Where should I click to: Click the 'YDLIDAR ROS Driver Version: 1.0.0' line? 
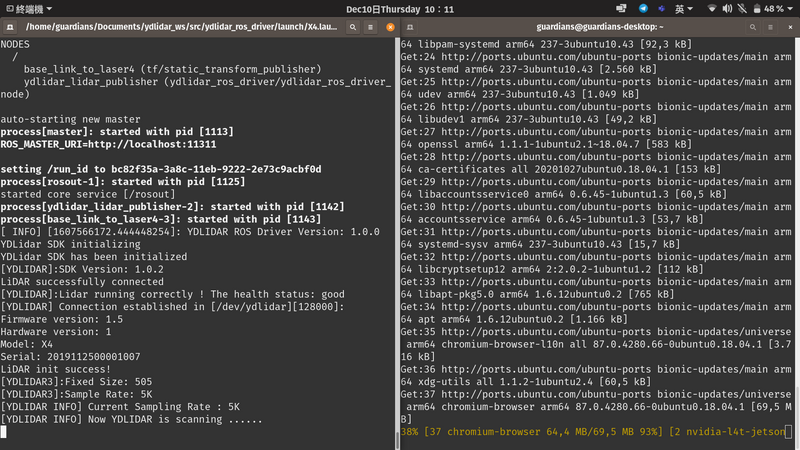coord(190,232)
